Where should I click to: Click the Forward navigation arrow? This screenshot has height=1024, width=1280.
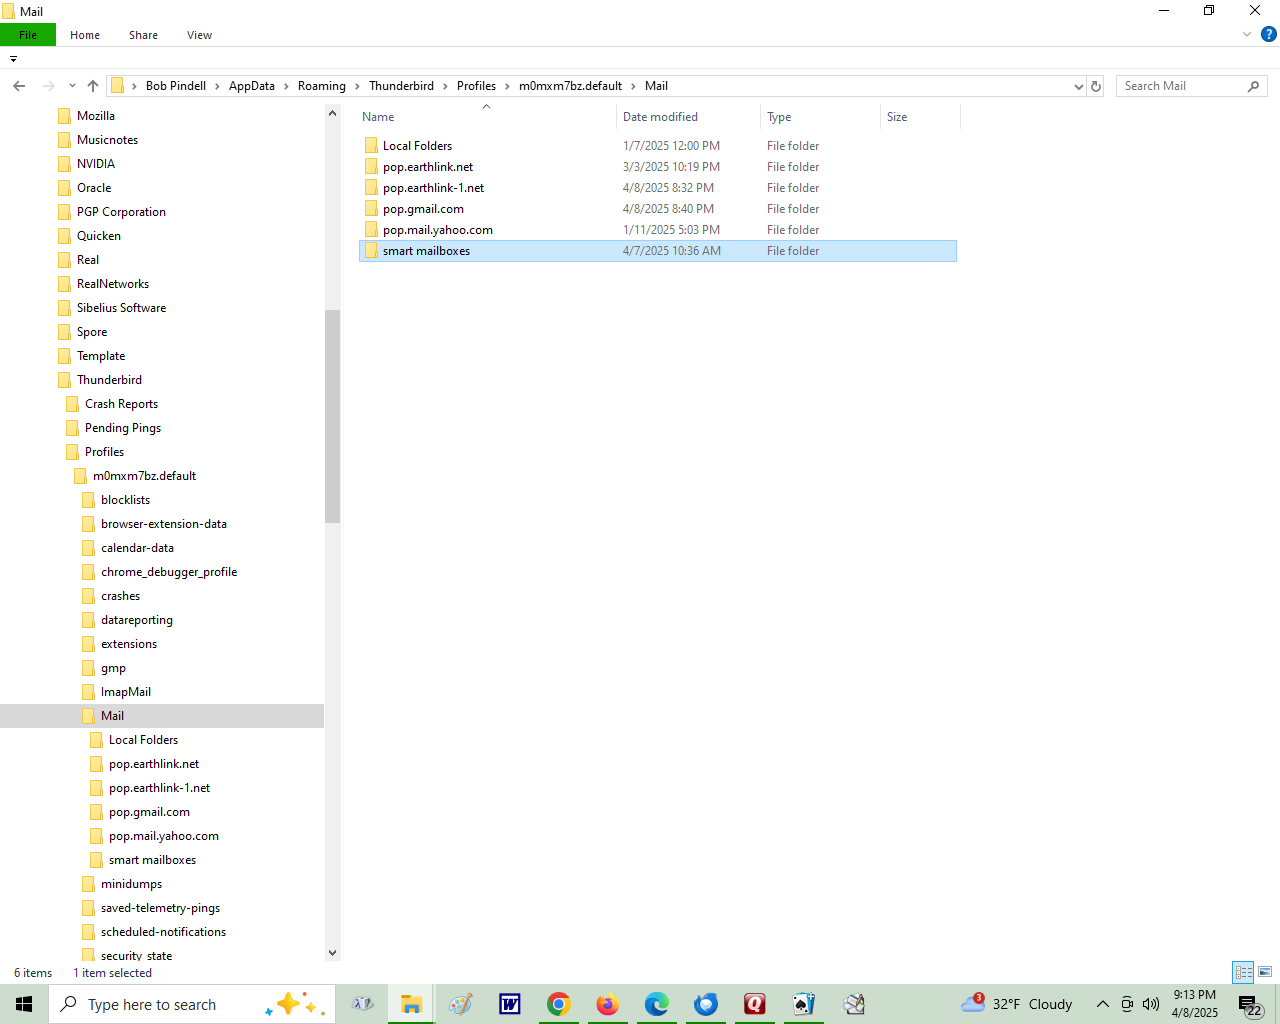(48, 86)
